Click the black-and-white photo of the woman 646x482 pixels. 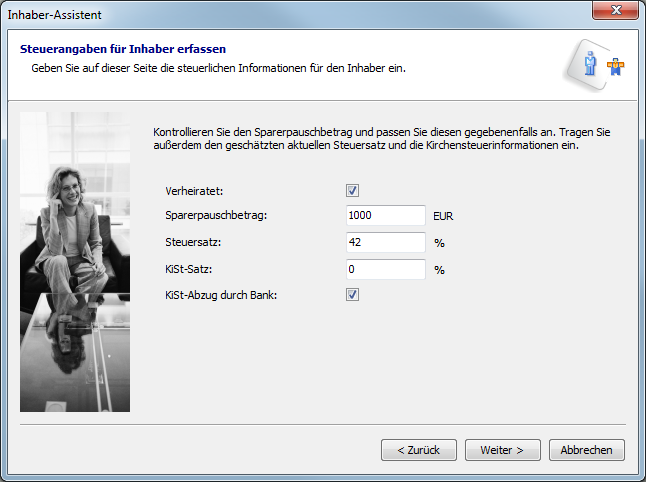(75, 262)
